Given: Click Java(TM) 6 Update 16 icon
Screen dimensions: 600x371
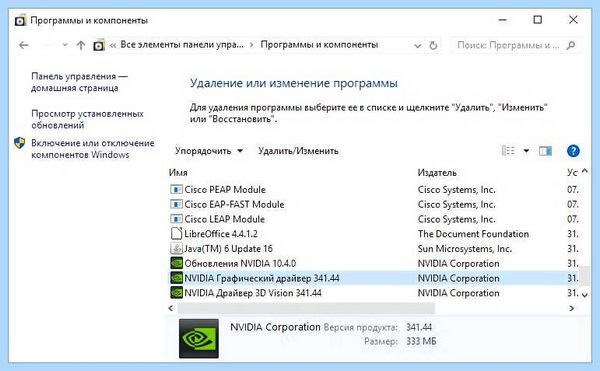Looking at the screenshot, I should pos(176,249).
